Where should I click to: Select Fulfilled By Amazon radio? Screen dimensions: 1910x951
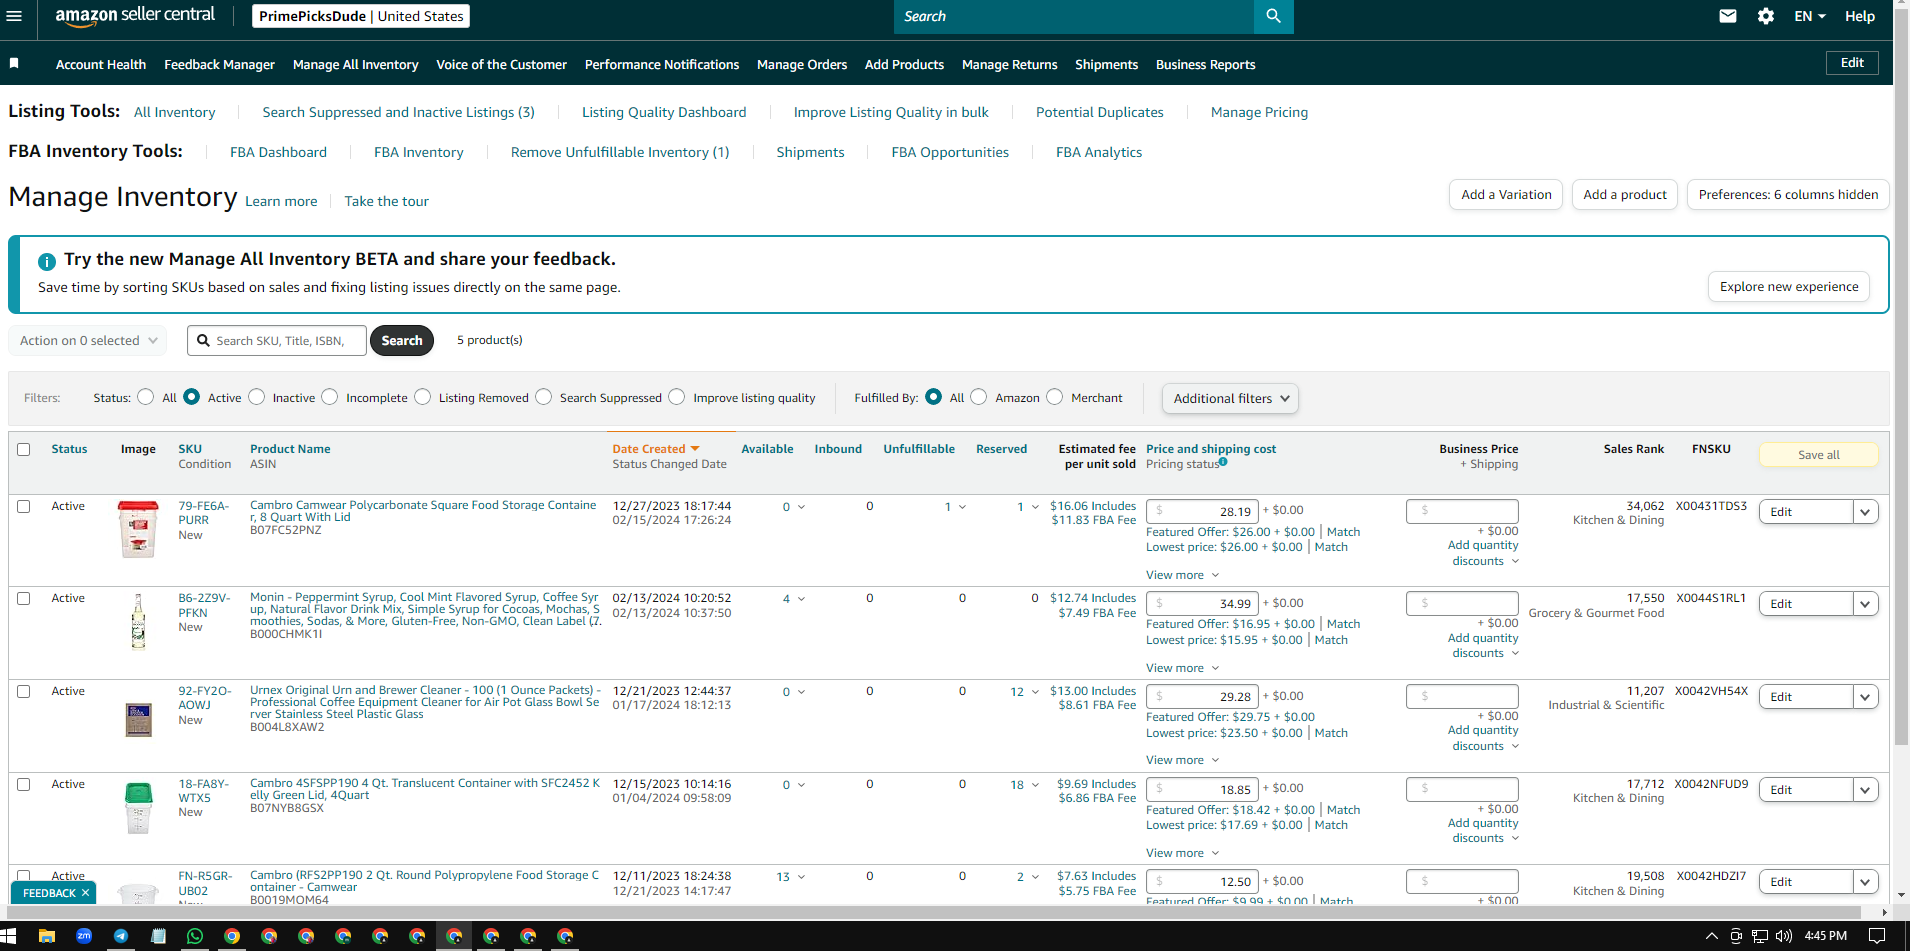979,397
